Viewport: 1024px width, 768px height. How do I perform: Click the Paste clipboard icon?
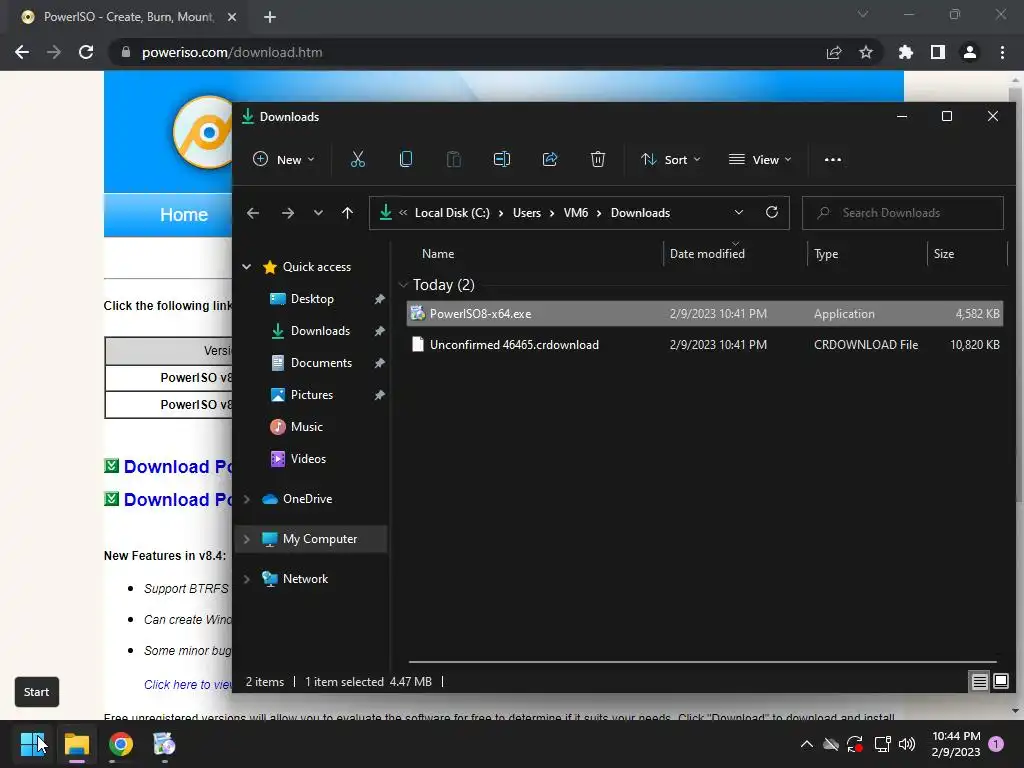(x=453, y=159)
